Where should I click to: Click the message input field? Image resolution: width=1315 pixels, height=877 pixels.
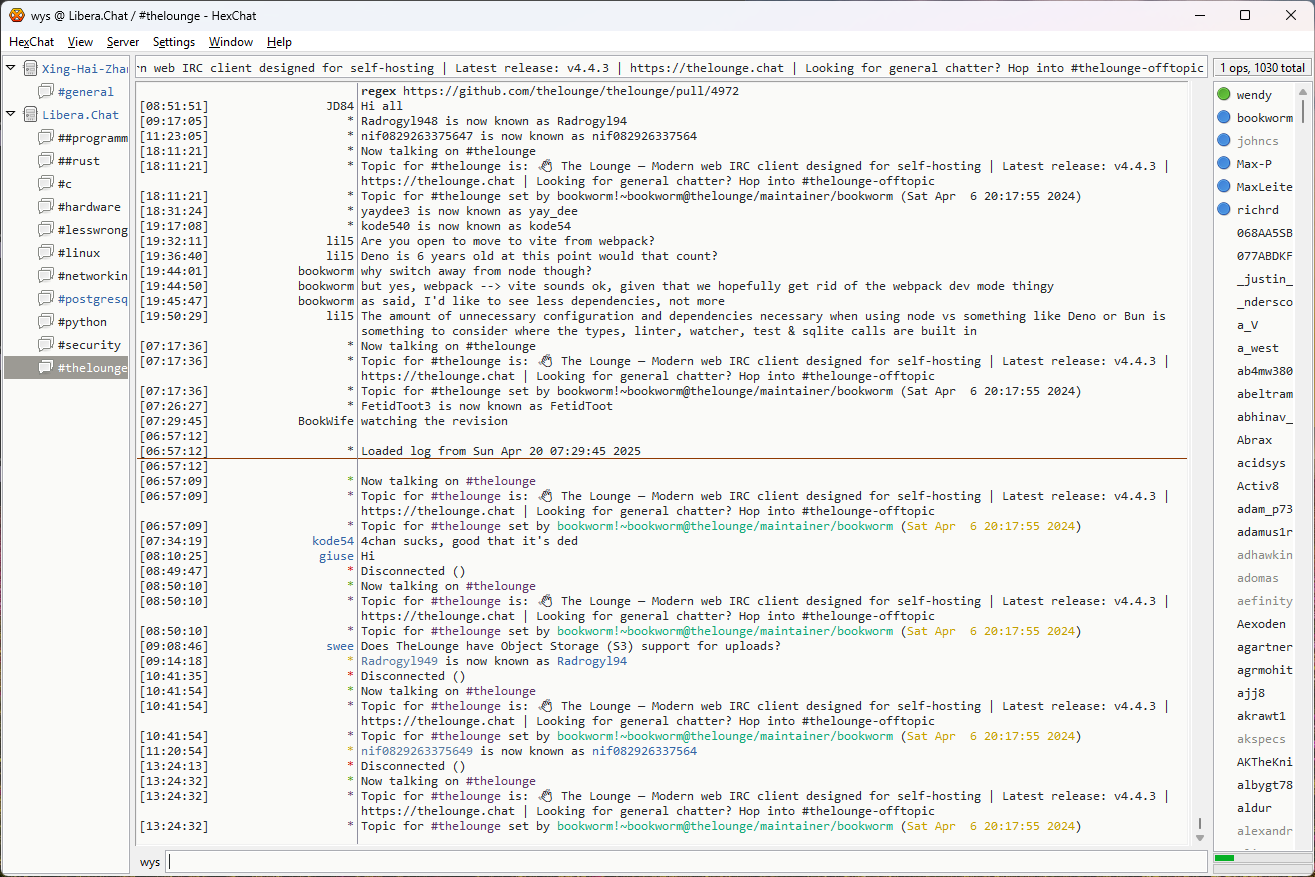coord(686,862)
